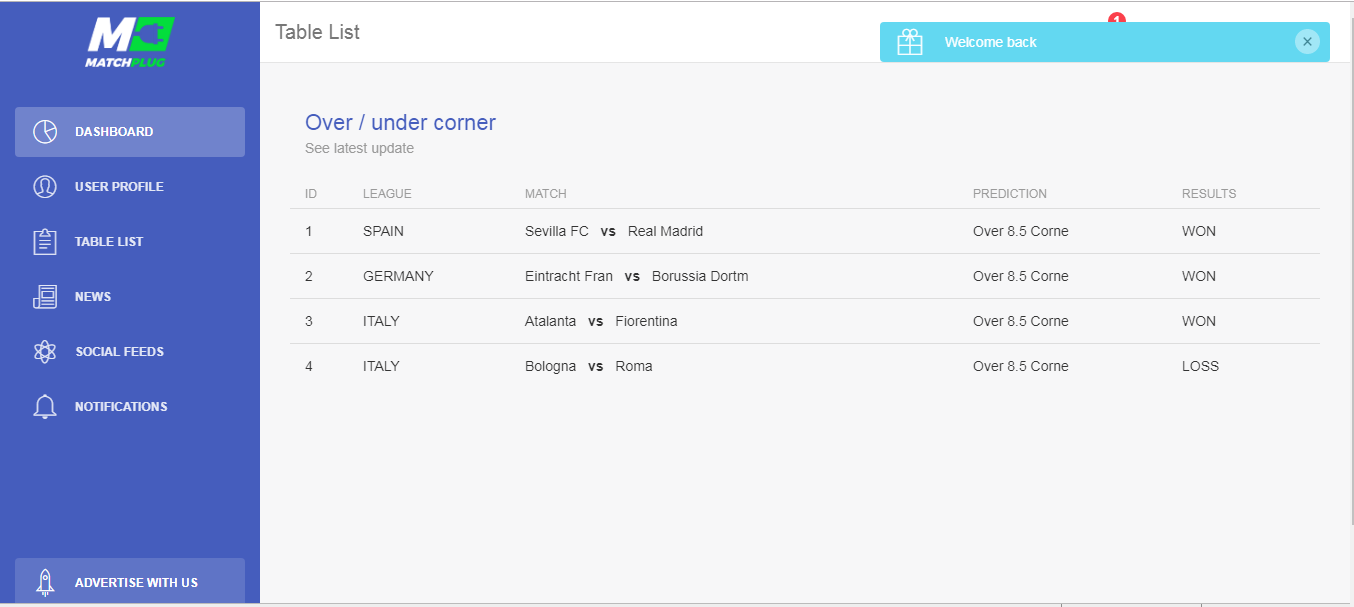Click the prediction for Eintracht Fran match
Viewport: 1354px width, 607px height.
[x=1021, y=276]
